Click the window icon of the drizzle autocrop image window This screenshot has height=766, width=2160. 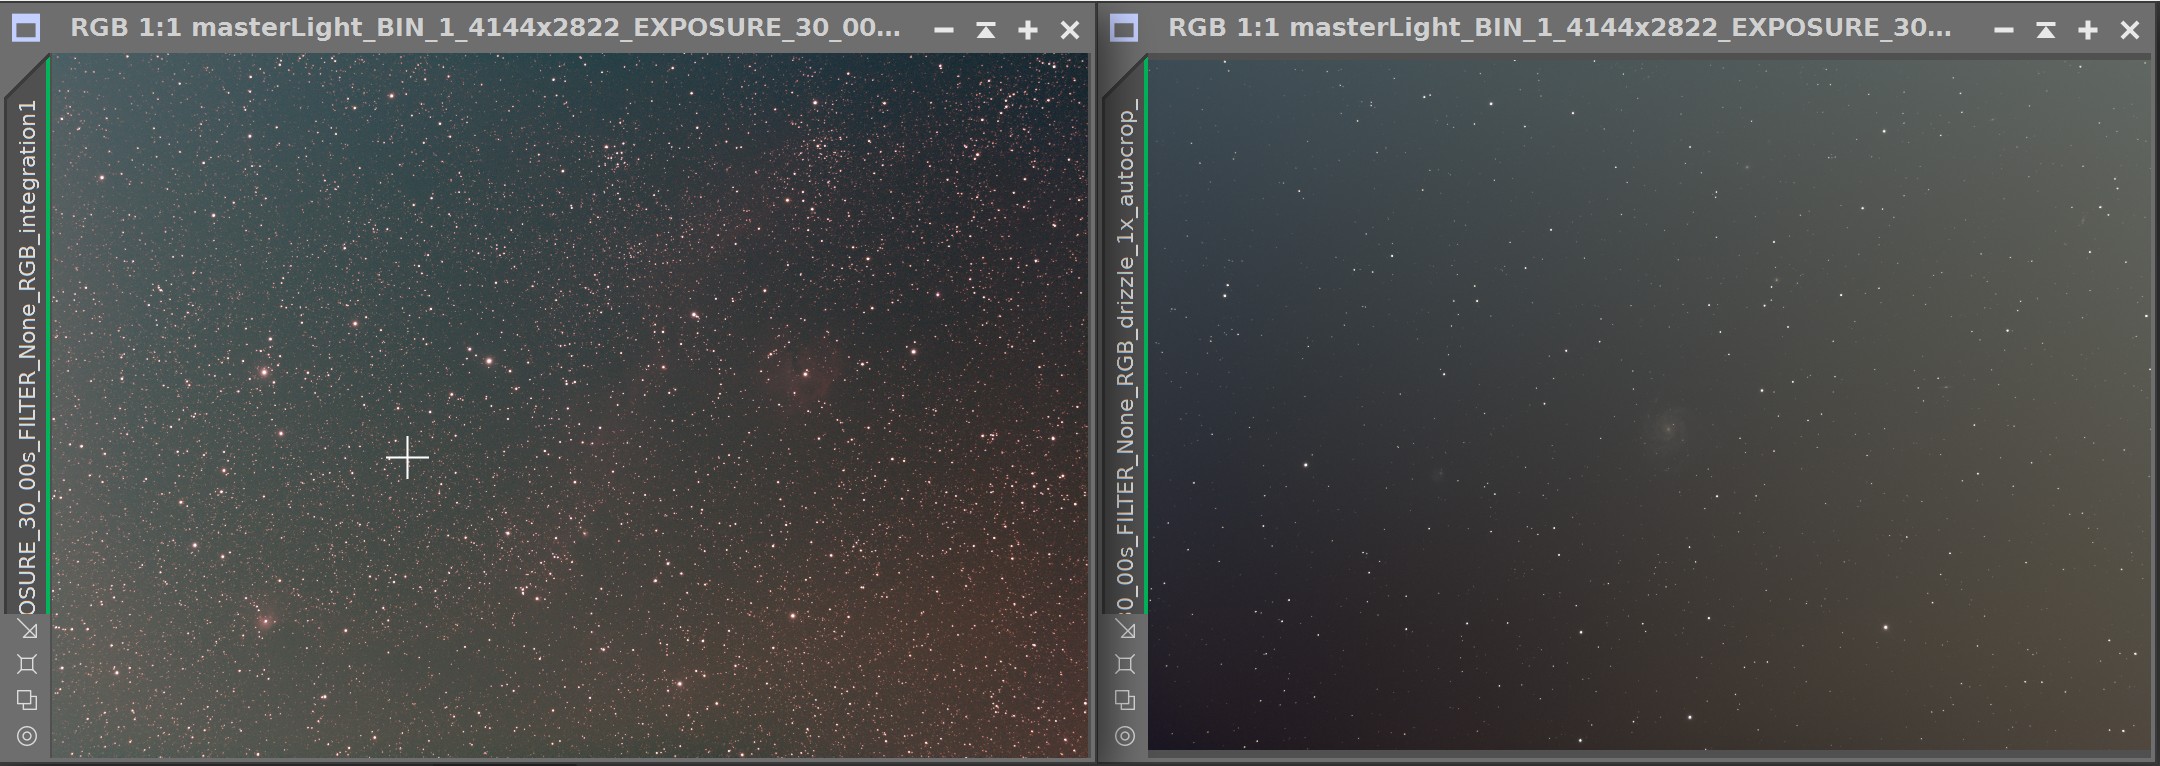1124,29
